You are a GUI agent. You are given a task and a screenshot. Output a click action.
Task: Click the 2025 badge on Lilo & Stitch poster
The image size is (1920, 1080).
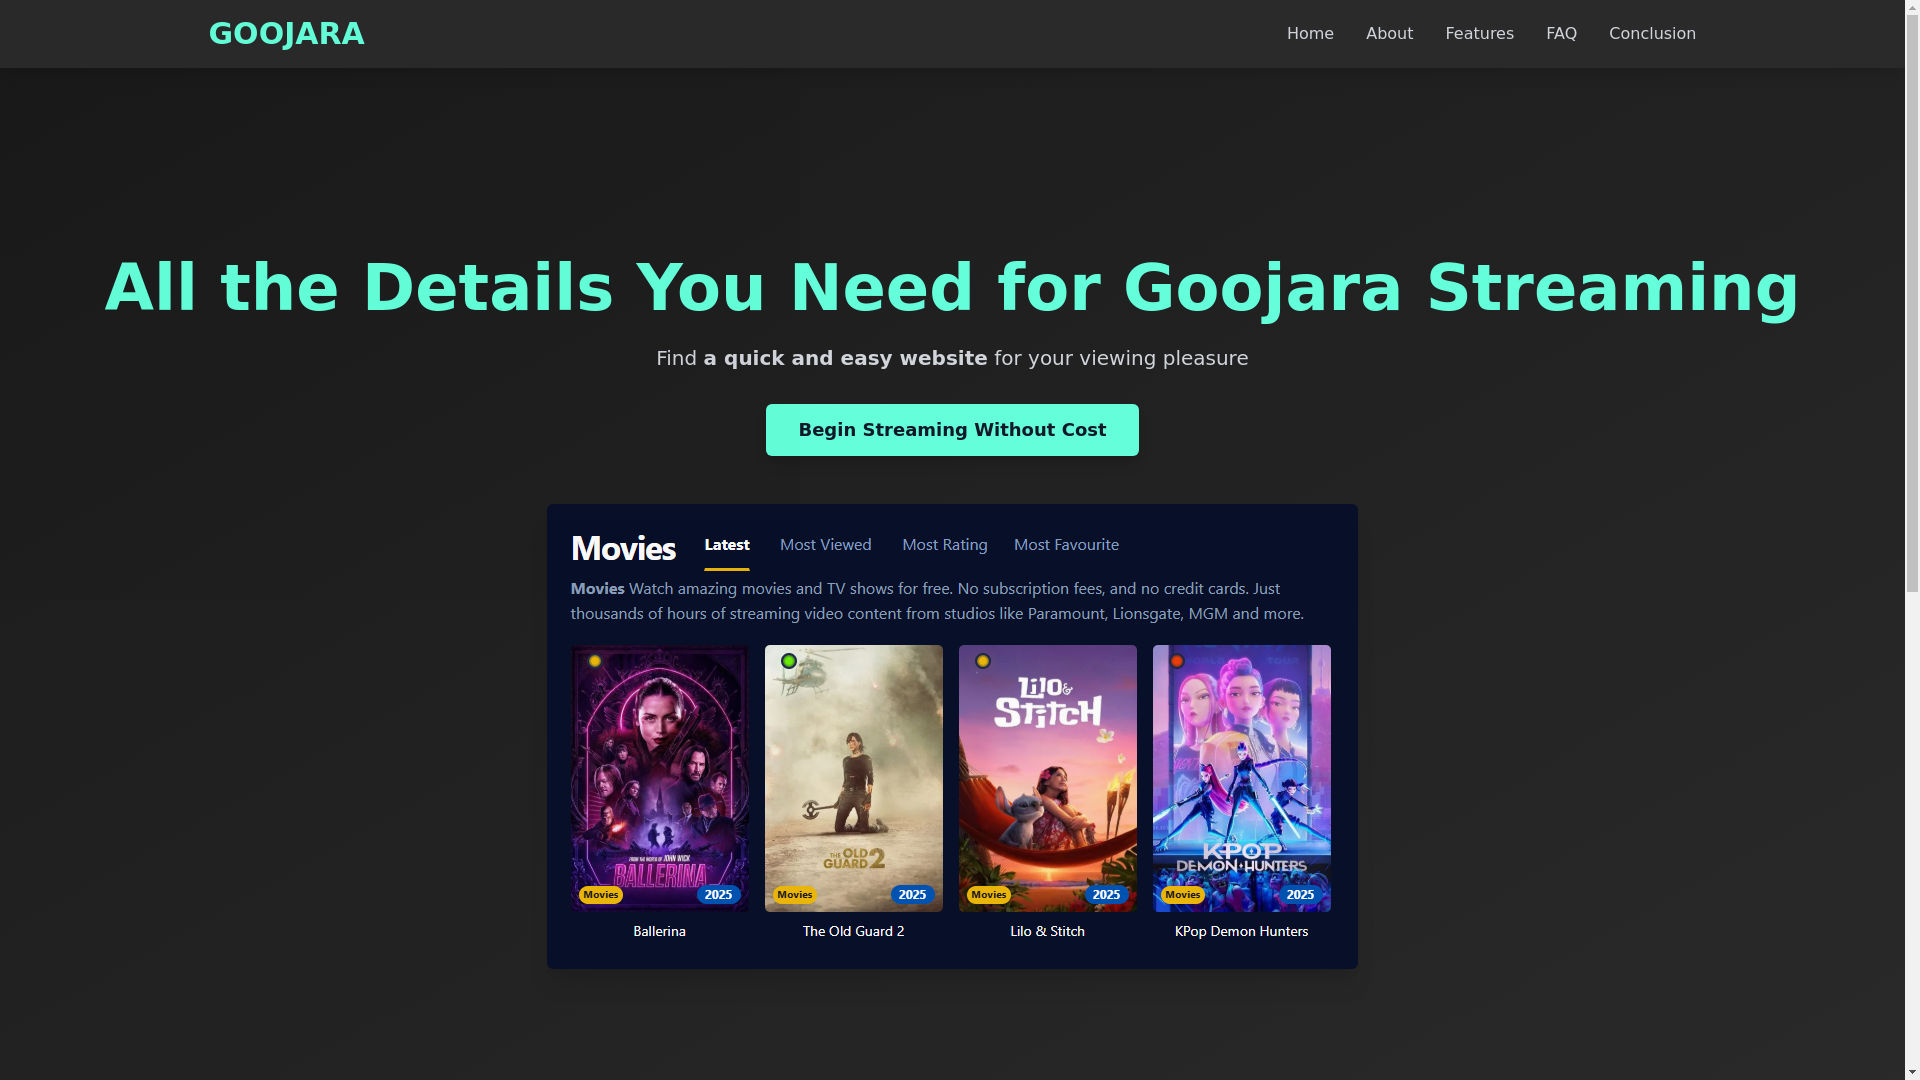tap(1107, 895)
